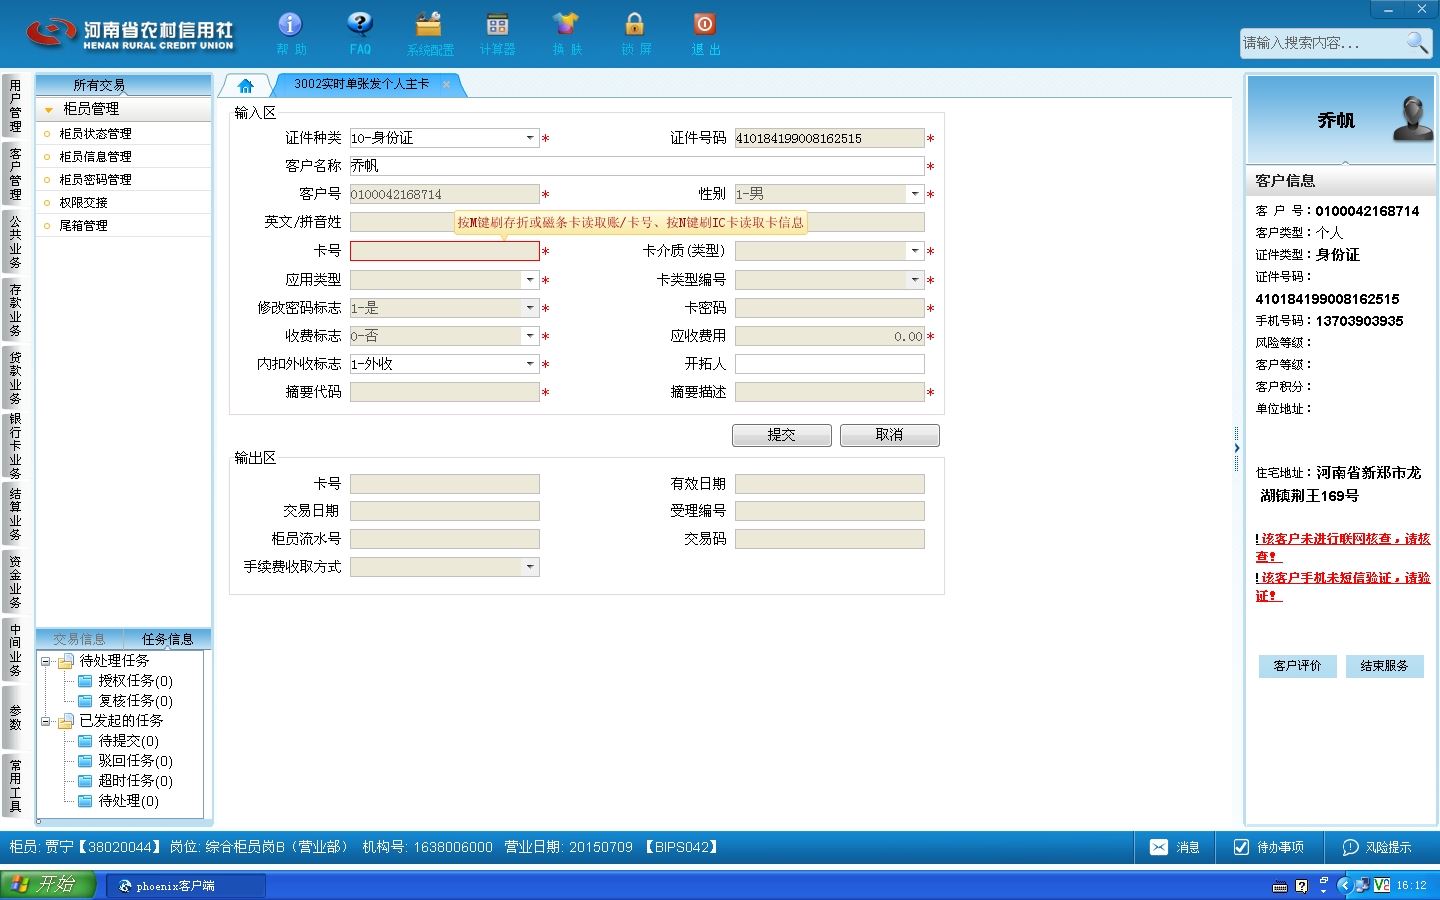Screen dimensions: 1440x900
Task: Click the 复核任务(0) folder icon
Action: pos(85,701)
